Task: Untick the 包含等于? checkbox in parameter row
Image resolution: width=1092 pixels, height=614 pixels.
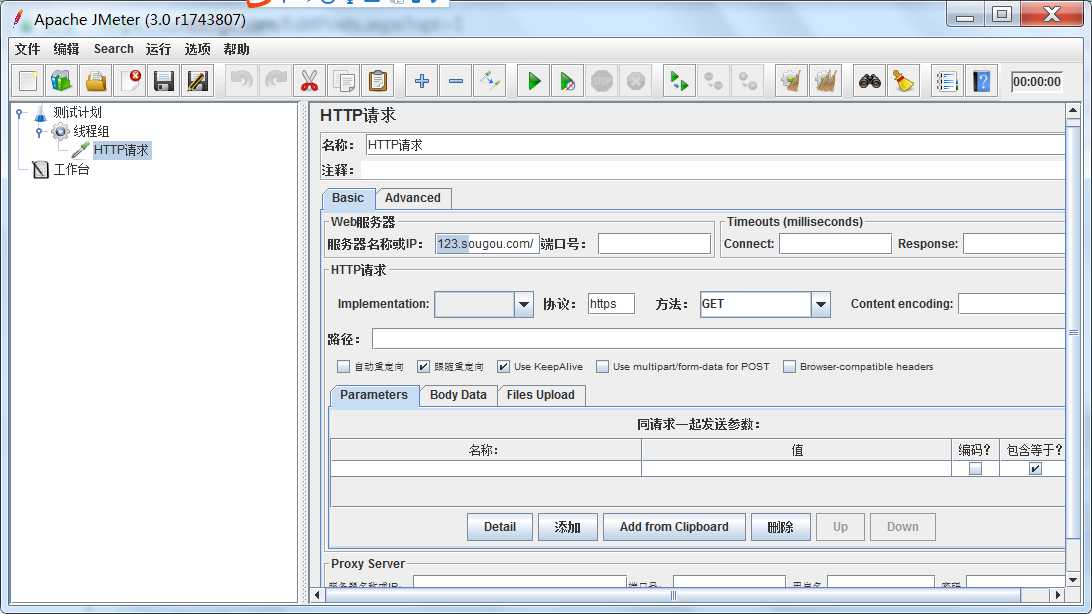Action: pyautogui.click(x=1035, y=469)
